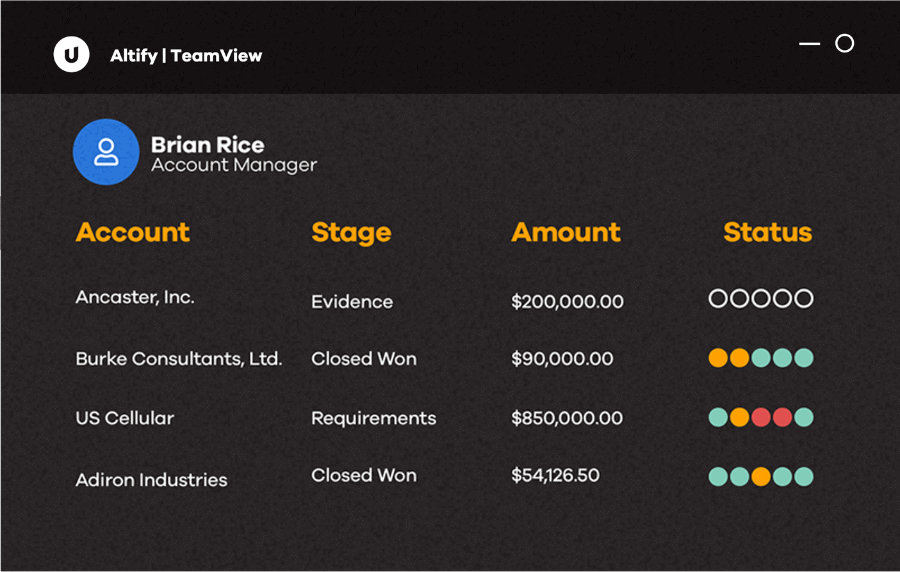Click the Altify logo icon
This screenshot has width=900, height=572.
point(71,55)
